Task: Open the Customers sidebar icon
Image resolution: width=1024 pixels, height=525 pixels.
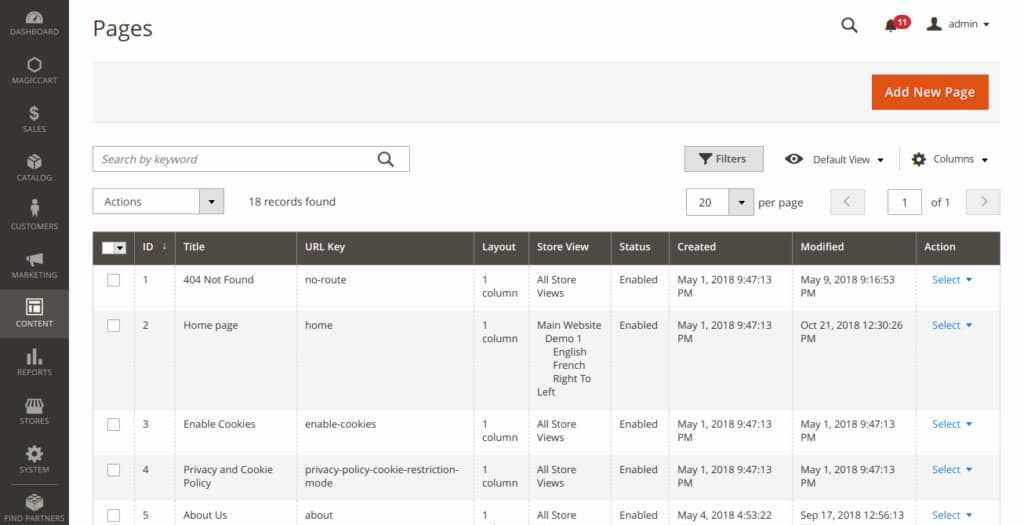Action: [x=34, y=214]
